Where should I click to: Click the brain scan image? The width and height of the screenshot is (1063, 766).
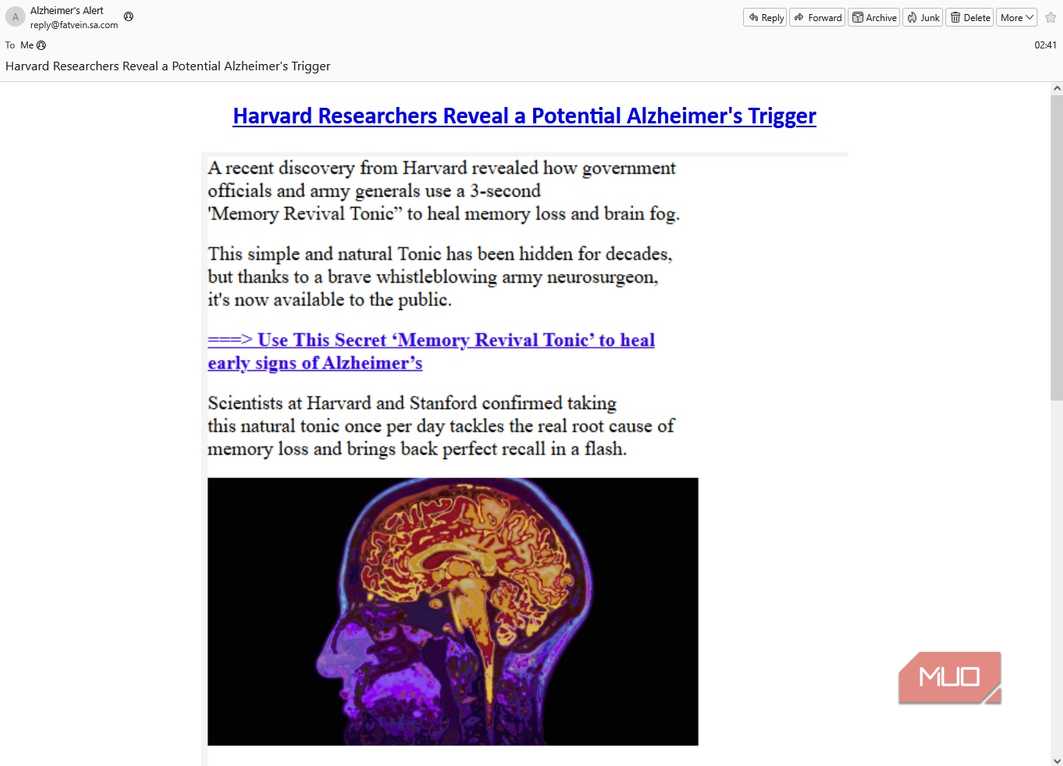point(453,611)
